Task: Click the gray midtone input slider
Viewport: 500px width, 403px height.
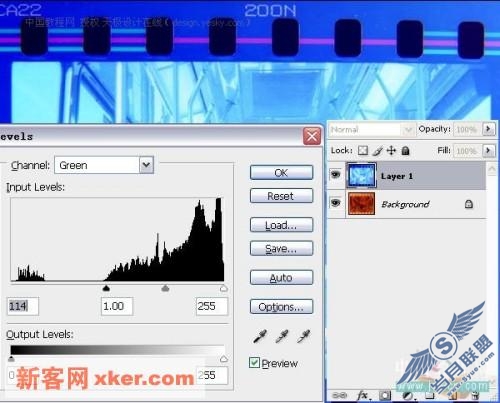Action: (165, 288)
